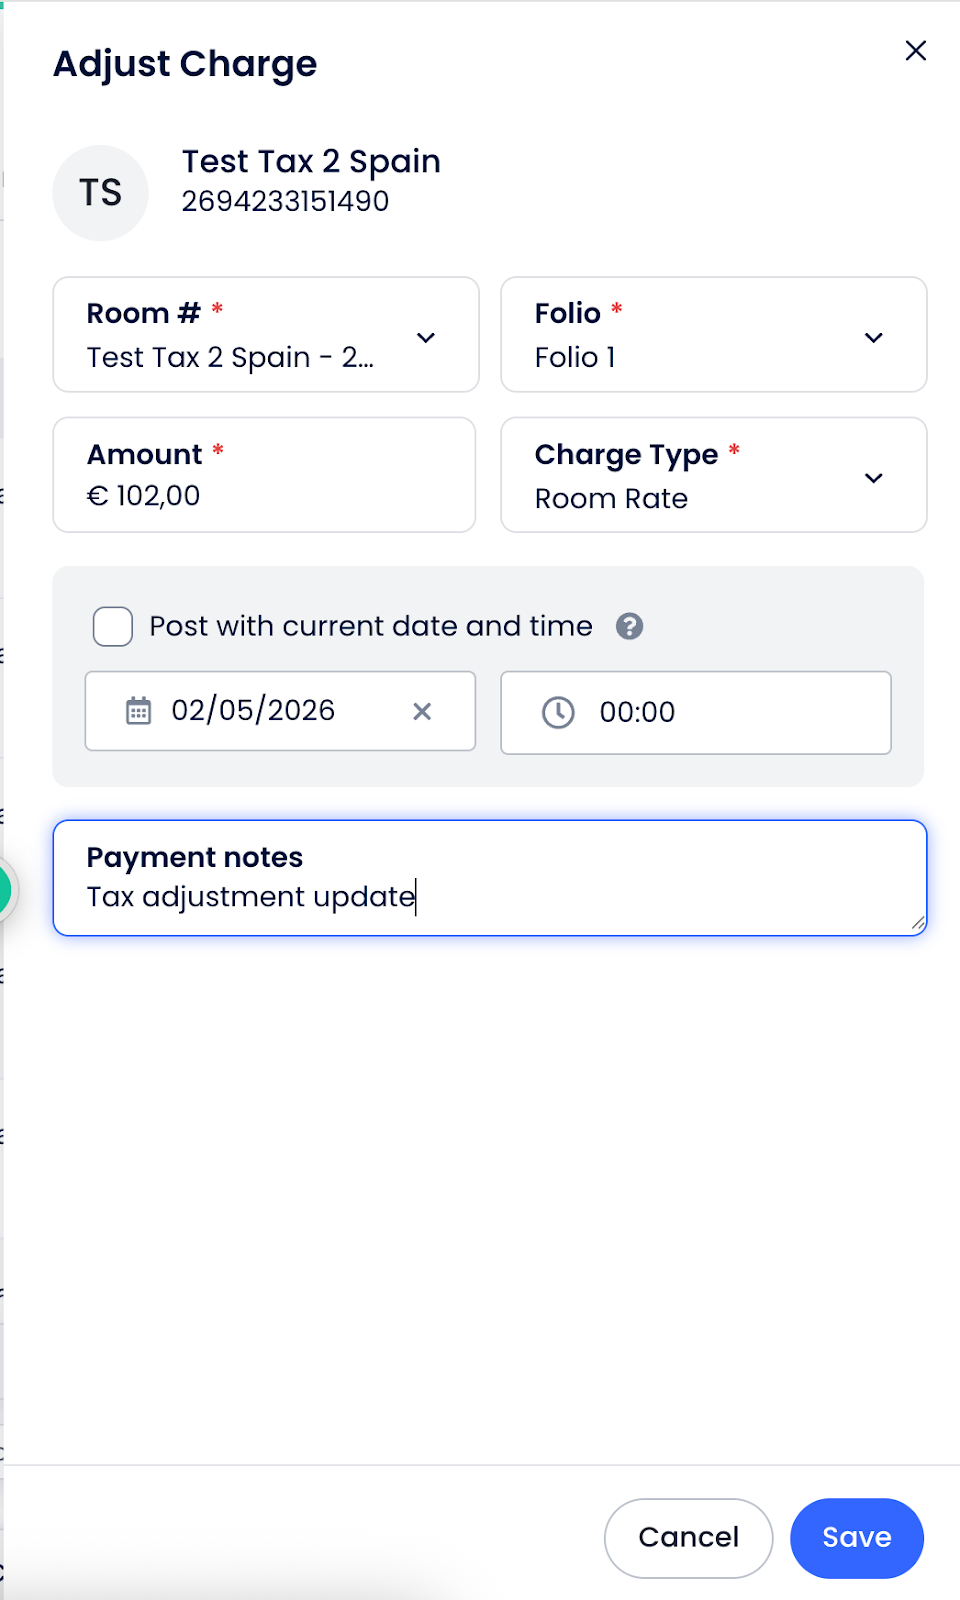Click the calendar icon in date field
The width and height of the screenshot is (960, 1600).
138,711
